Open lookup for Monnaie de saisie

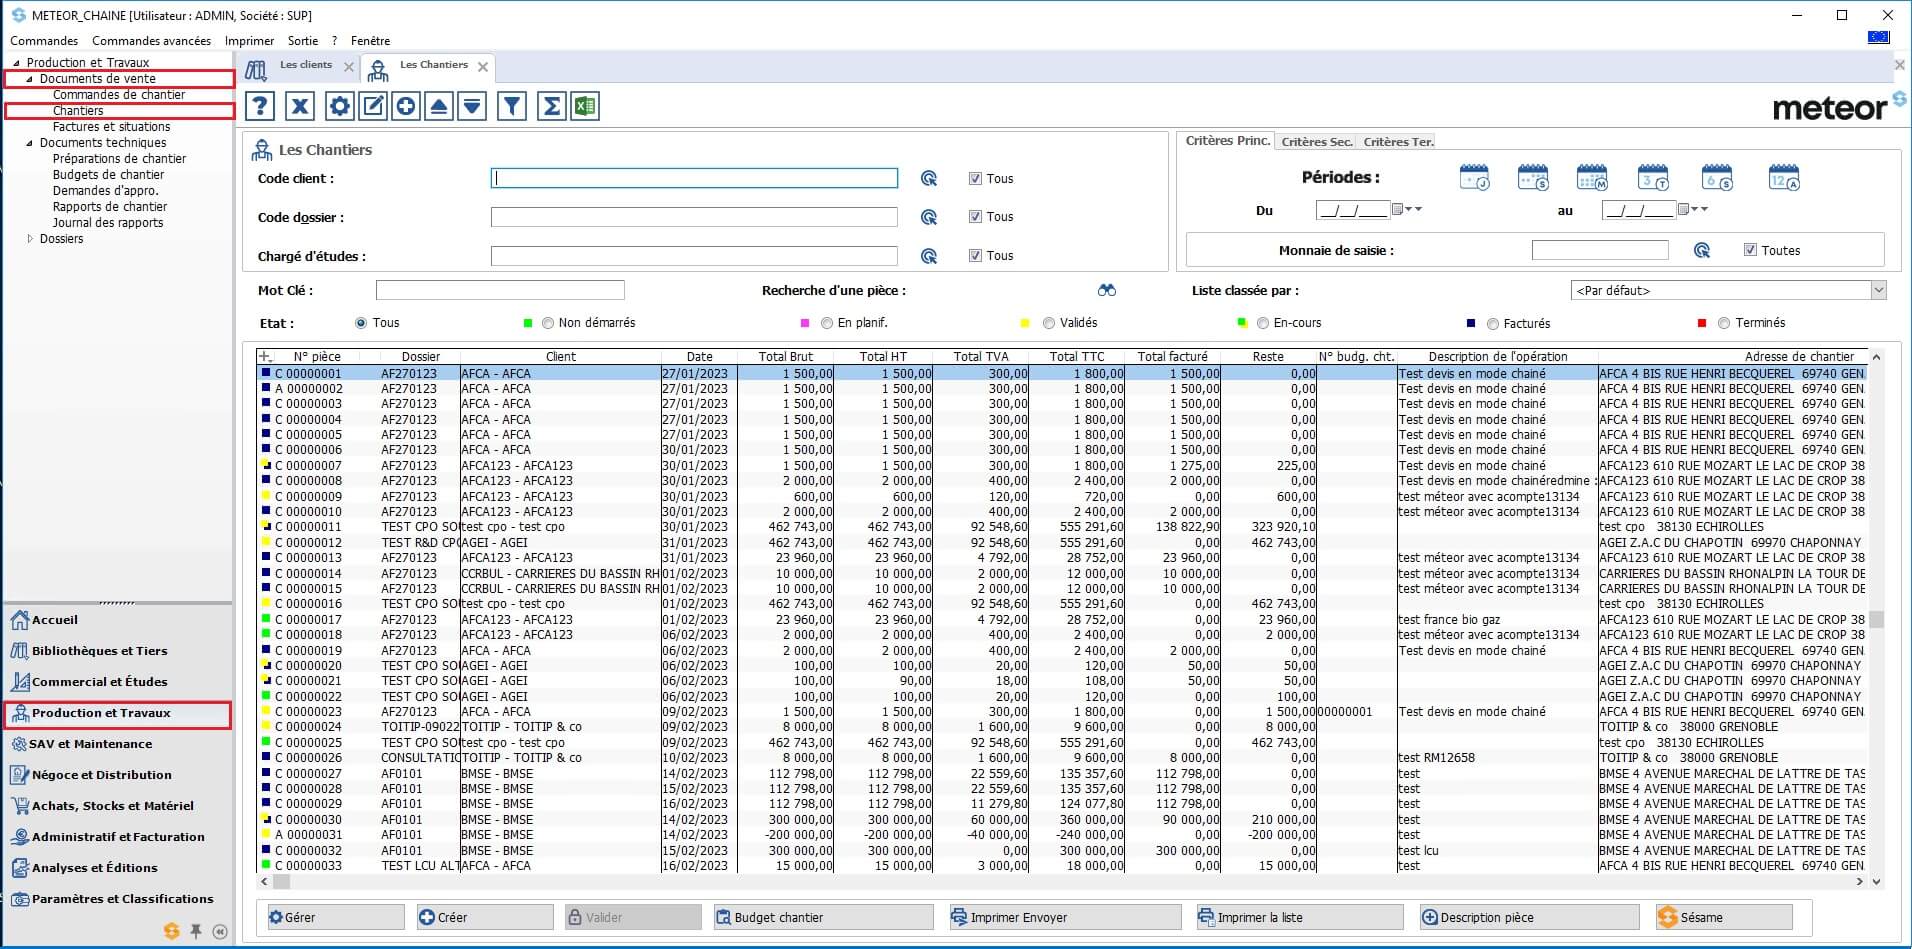click(1702, 250)
